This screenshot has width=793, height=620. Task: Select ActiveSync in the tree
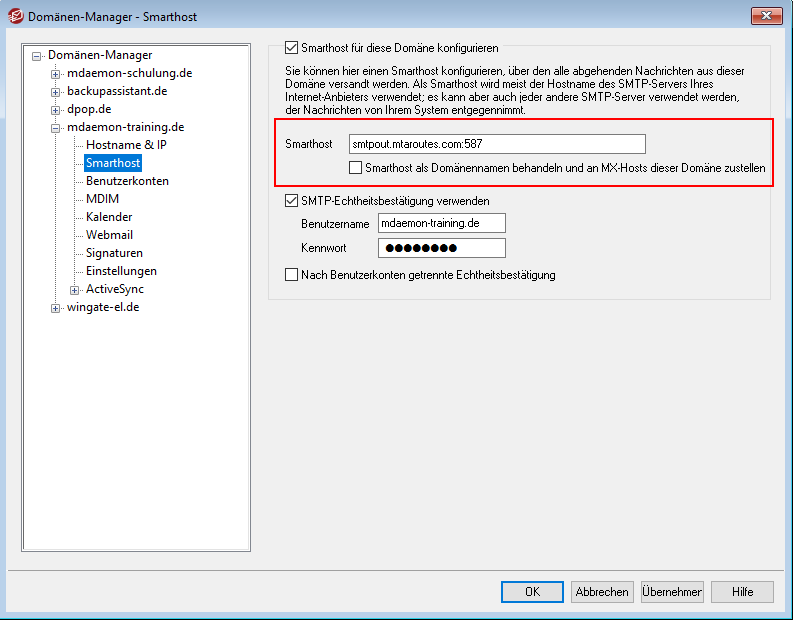[115, 289]
